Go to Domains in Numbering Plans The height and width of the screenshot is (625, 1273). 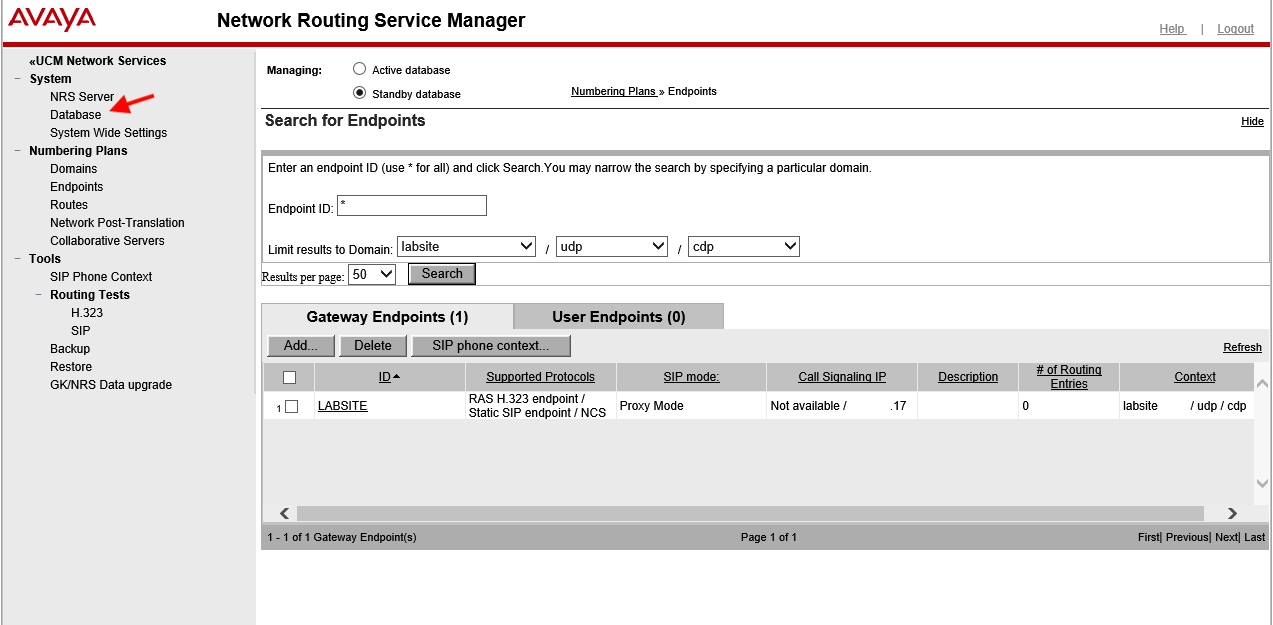coord(74,169)
